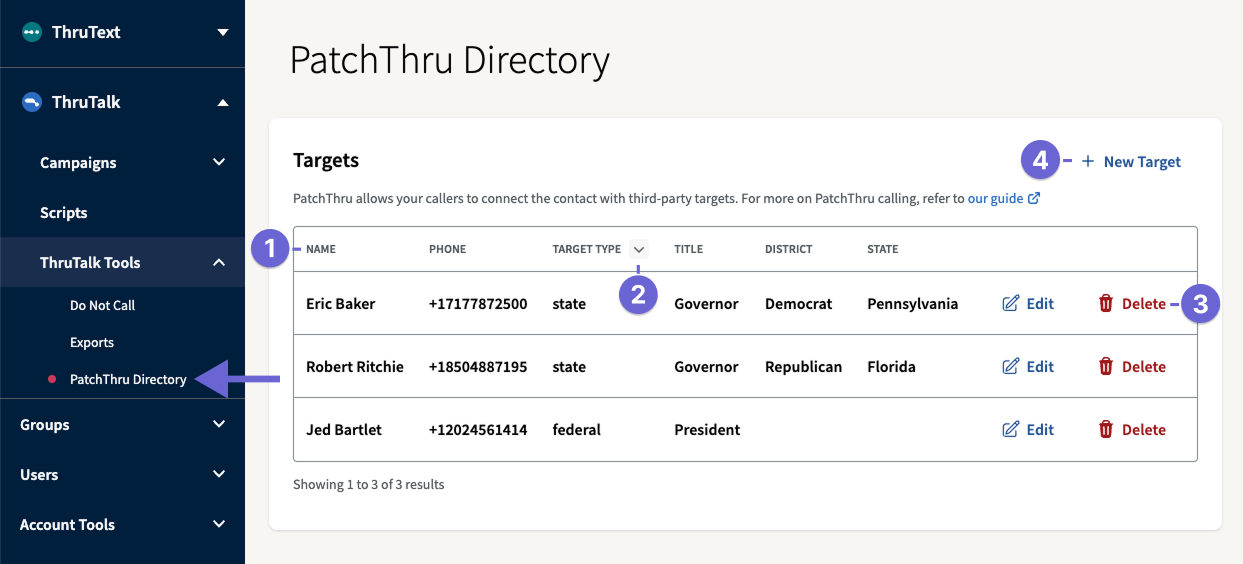Click the STATE column header
This screenshot has height=564, width=1243.
[883, 249]
